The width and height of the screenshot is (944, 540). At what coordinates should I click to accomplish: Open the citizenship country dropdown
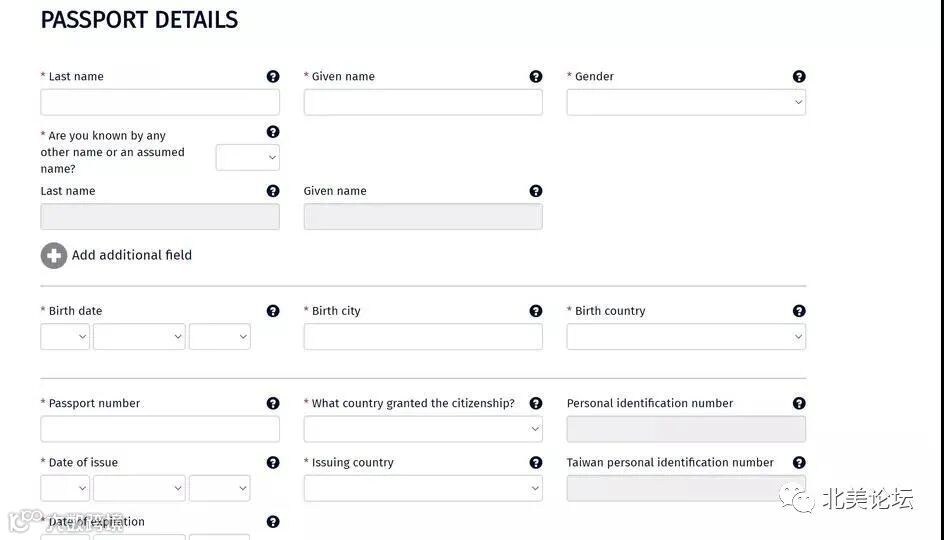423,429
